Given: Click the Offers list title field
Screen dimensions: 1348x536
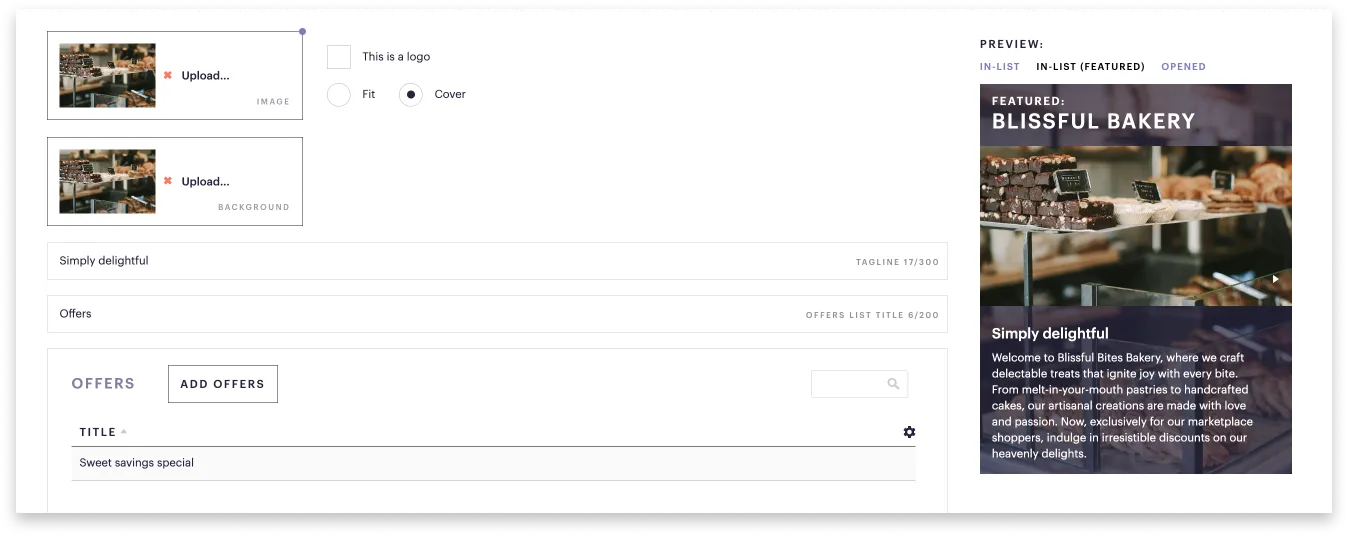Looking at the screenshot, I should (497, 314).
